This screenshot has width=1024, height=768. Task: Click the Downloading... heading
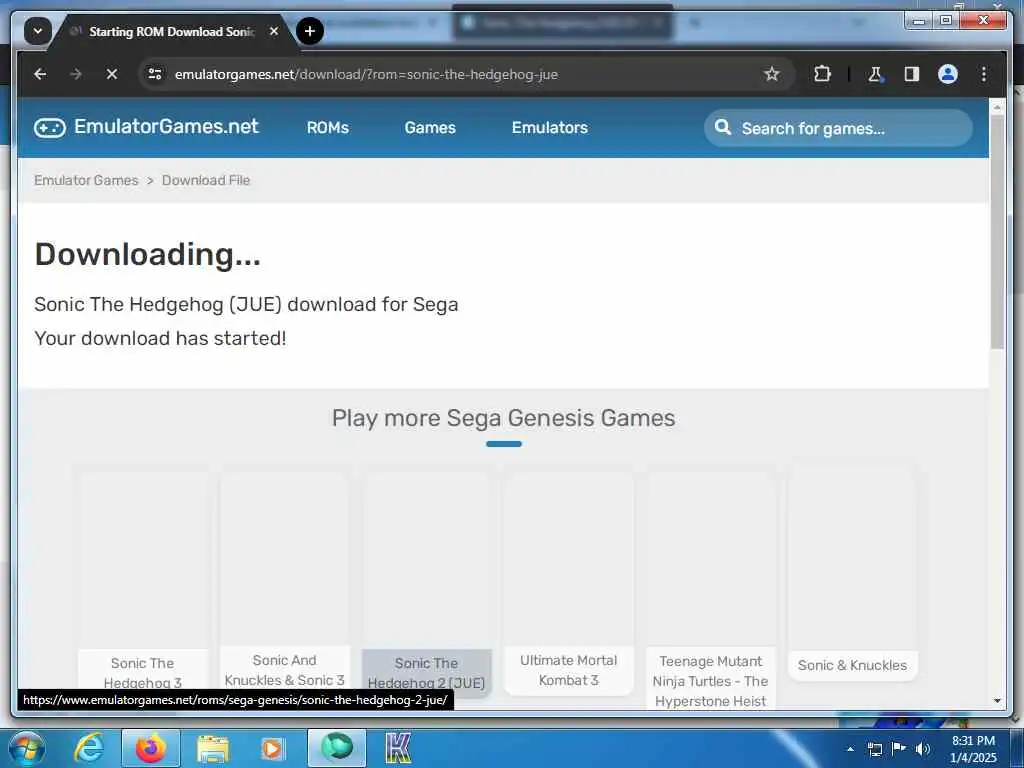(x=148, y=254)
